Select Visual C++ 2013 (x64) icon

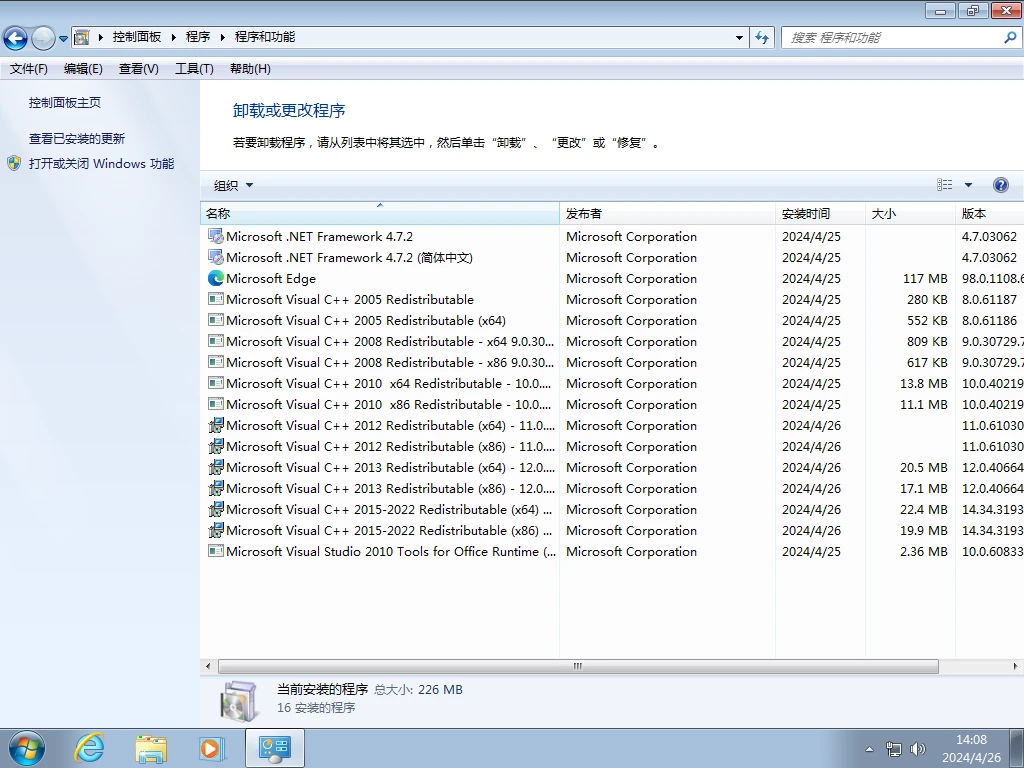(216, 467)
